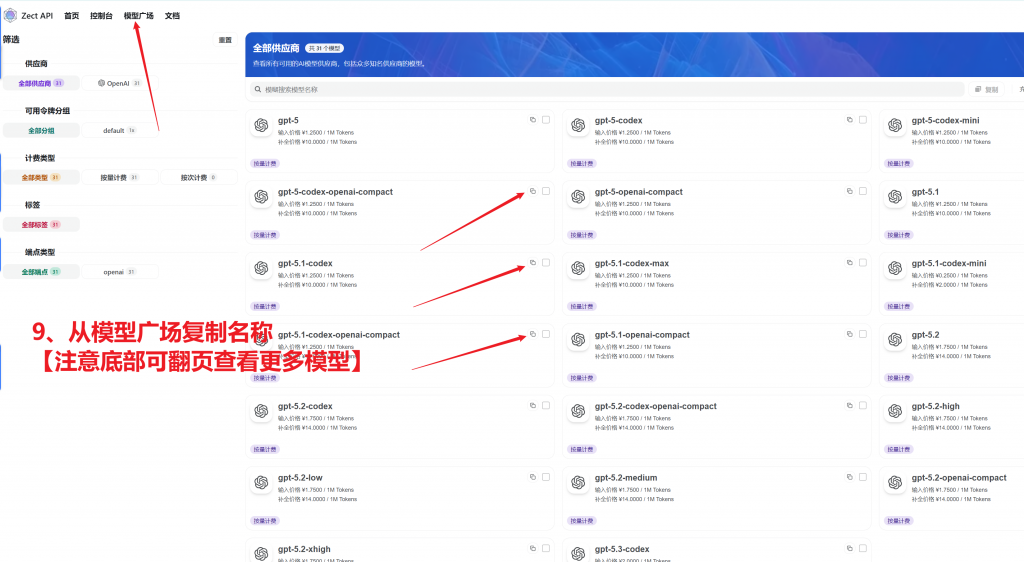1024x562 pixels.
Task: Click the OpenAI logo on gpt-5.1-codex-max card
Action: point(577,268)
